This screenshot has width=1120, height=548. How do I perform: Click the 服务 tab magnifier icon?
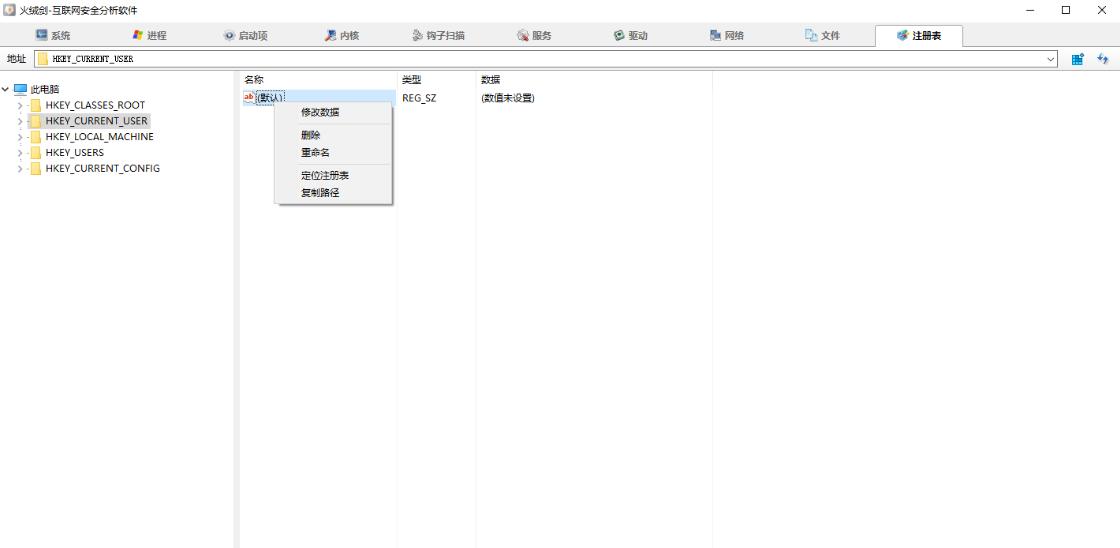(522, 35)
